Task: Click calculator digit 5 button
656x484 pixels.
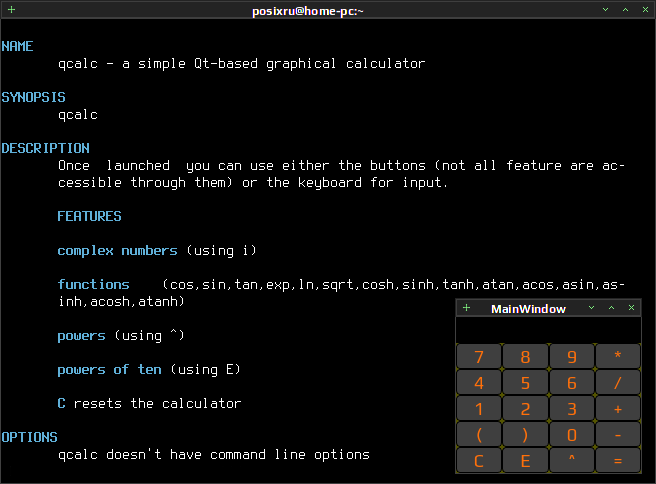Action: pos(525,382)
